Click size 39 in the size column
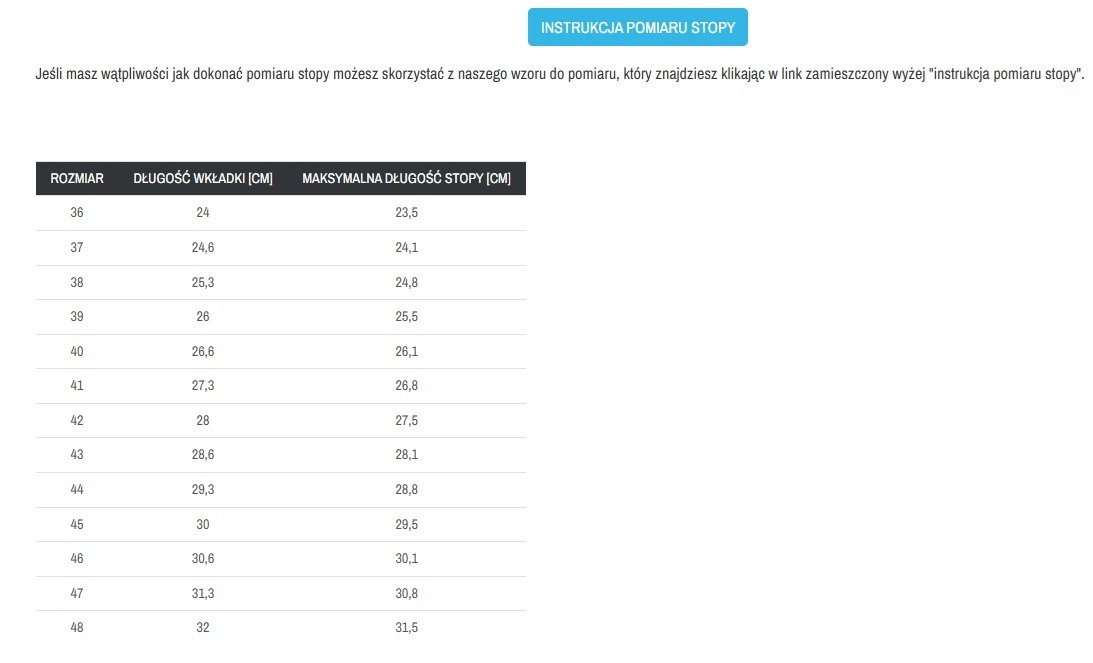1093x663 pixels. click(77, 317)
